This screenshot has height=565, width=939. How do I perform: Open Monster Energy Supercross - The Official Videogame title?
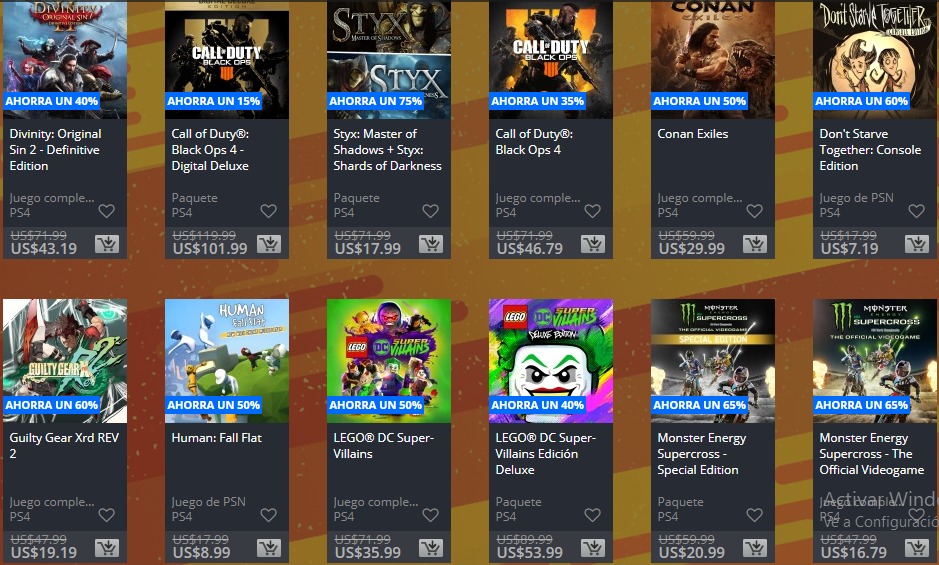[x=871, y=454]
